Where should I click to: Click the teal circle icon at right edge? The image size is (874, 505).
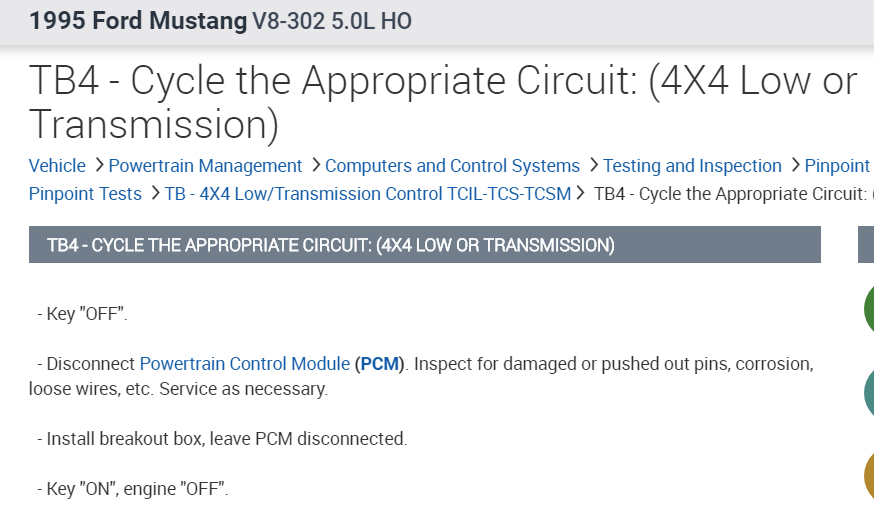(x=868, y=393)
